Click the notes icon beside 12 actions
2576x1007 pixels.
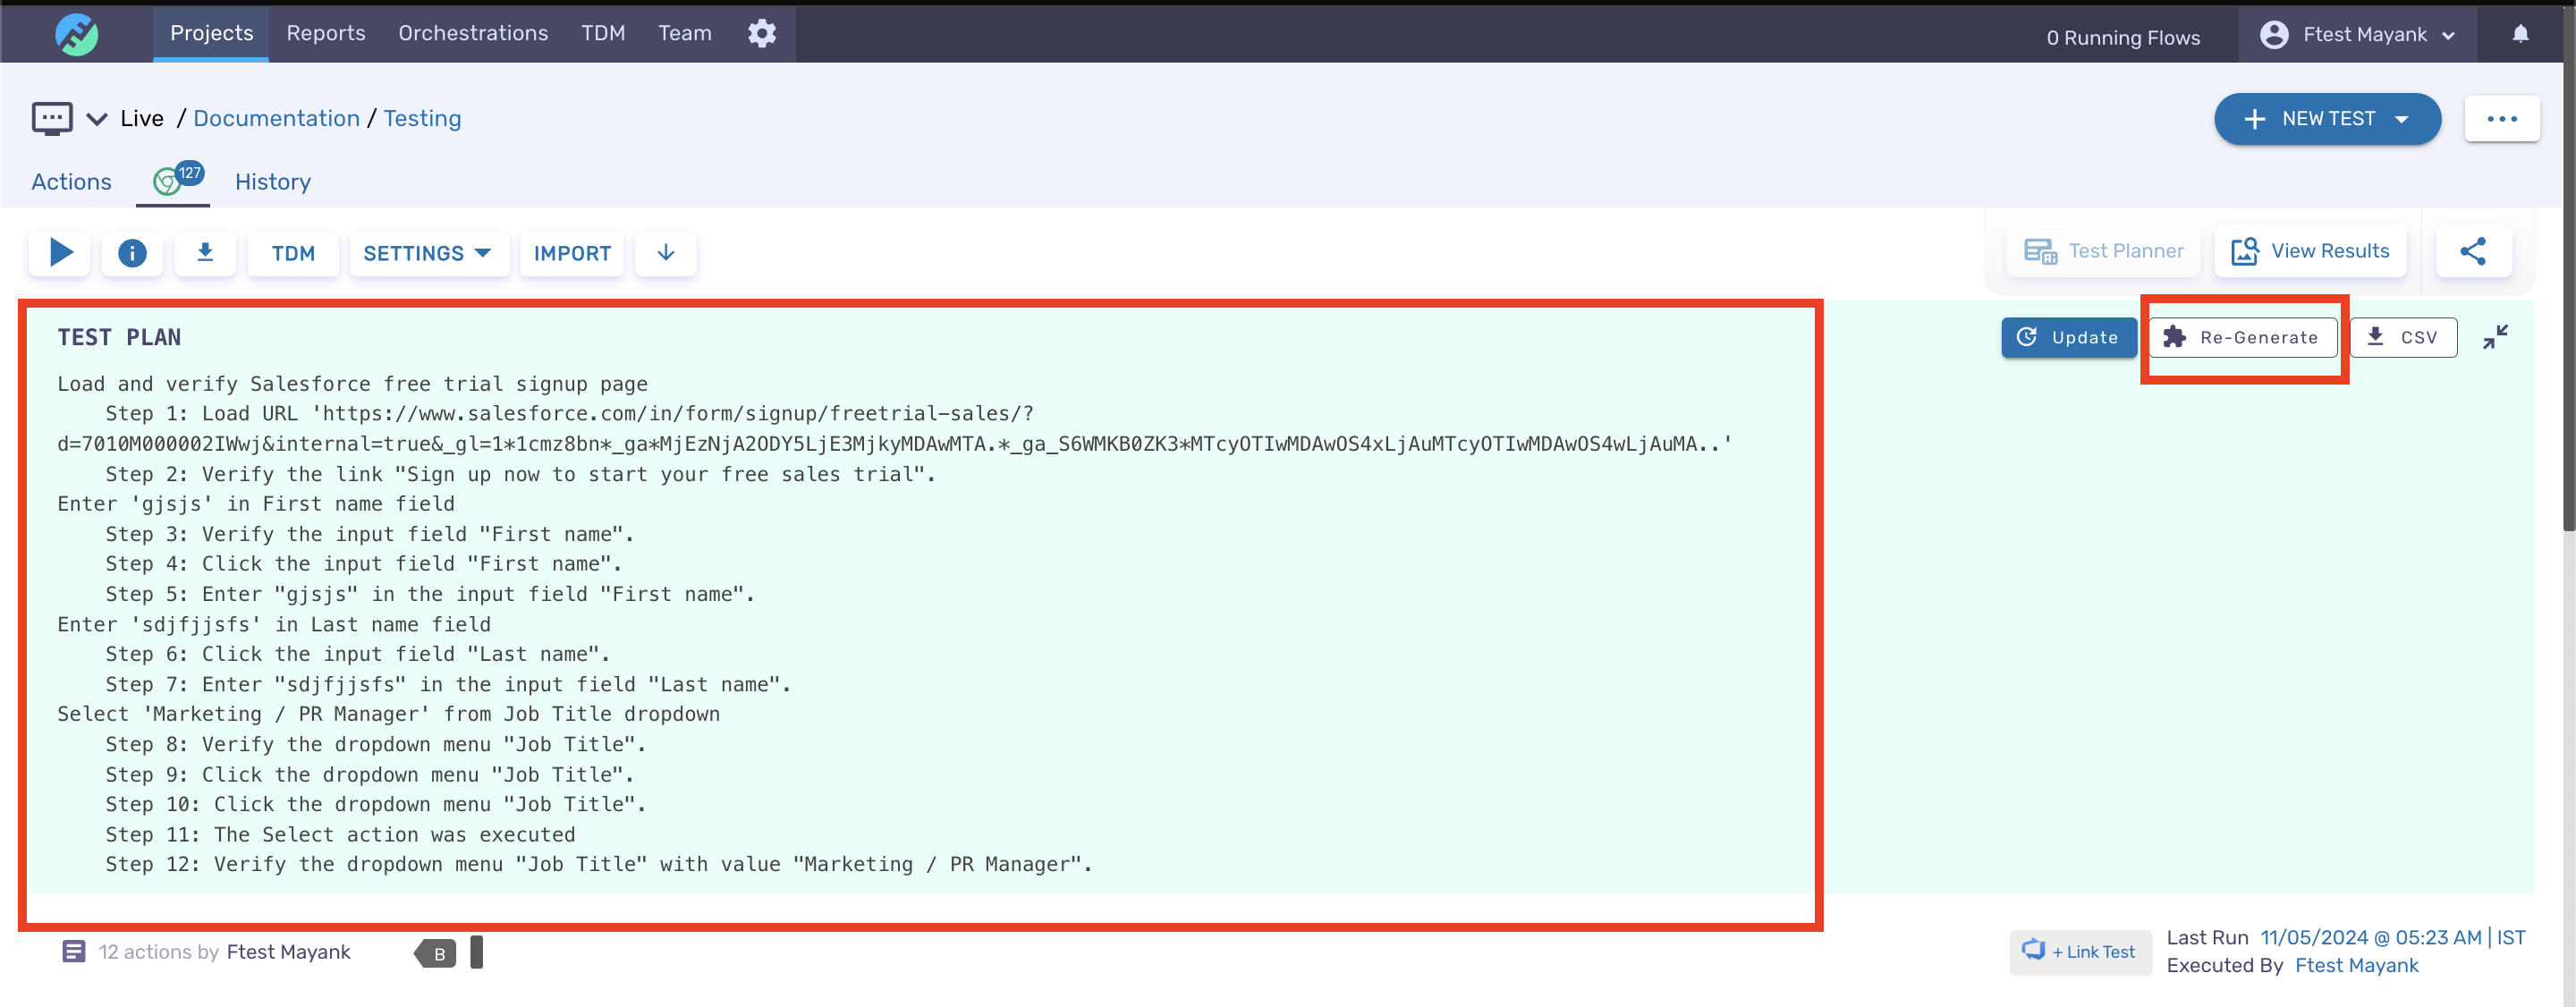[x=74, y=951]
